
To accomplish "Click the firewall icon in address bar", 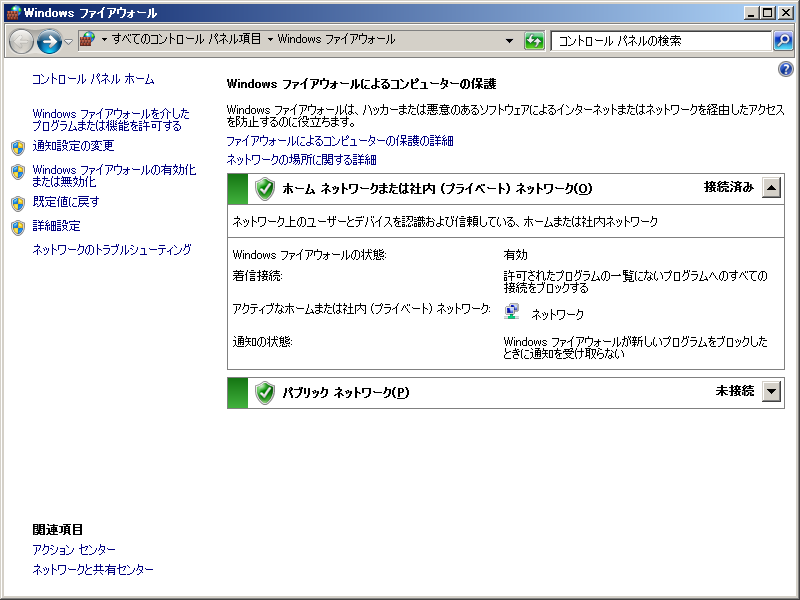I will [x=88, y=40].
